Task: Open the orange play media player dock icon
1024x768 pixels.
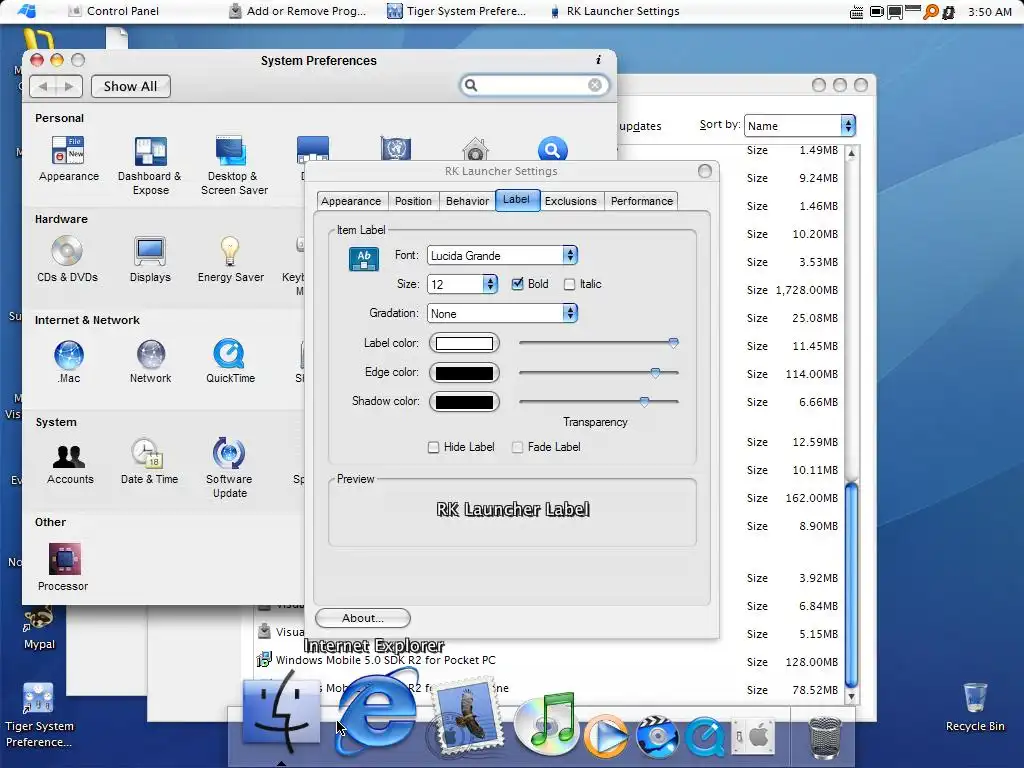Action: [x=605, y=735]
